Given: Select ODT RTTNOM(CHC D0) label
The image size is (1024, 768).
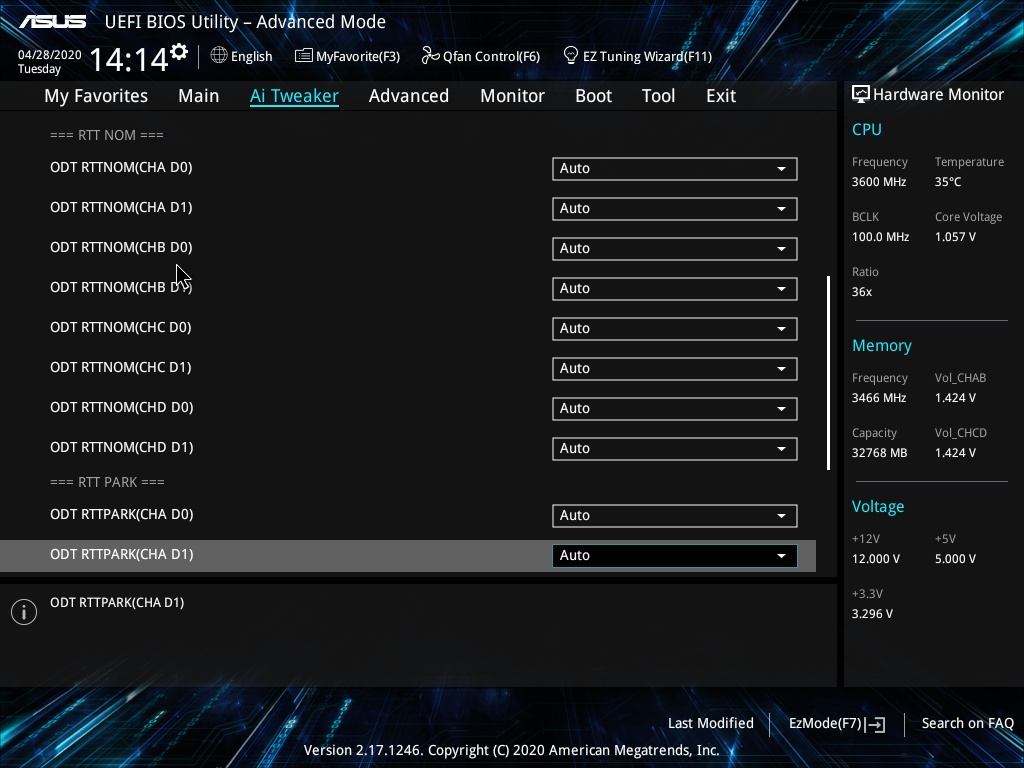Looking at the screenshot, I should coord(121,328).
